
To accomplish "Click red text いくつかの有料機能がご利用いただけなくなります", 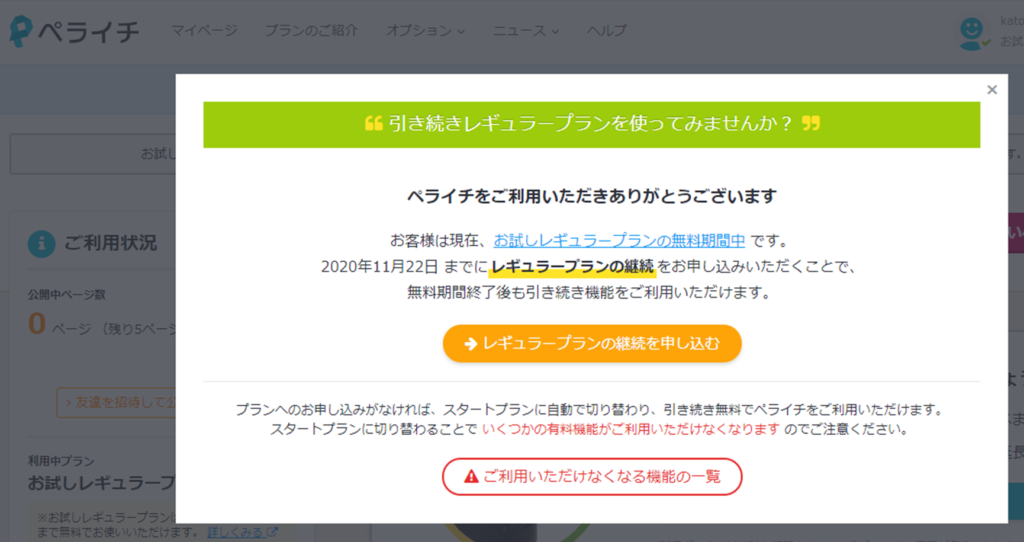I will pyautogui.click(x=631, y=430).
